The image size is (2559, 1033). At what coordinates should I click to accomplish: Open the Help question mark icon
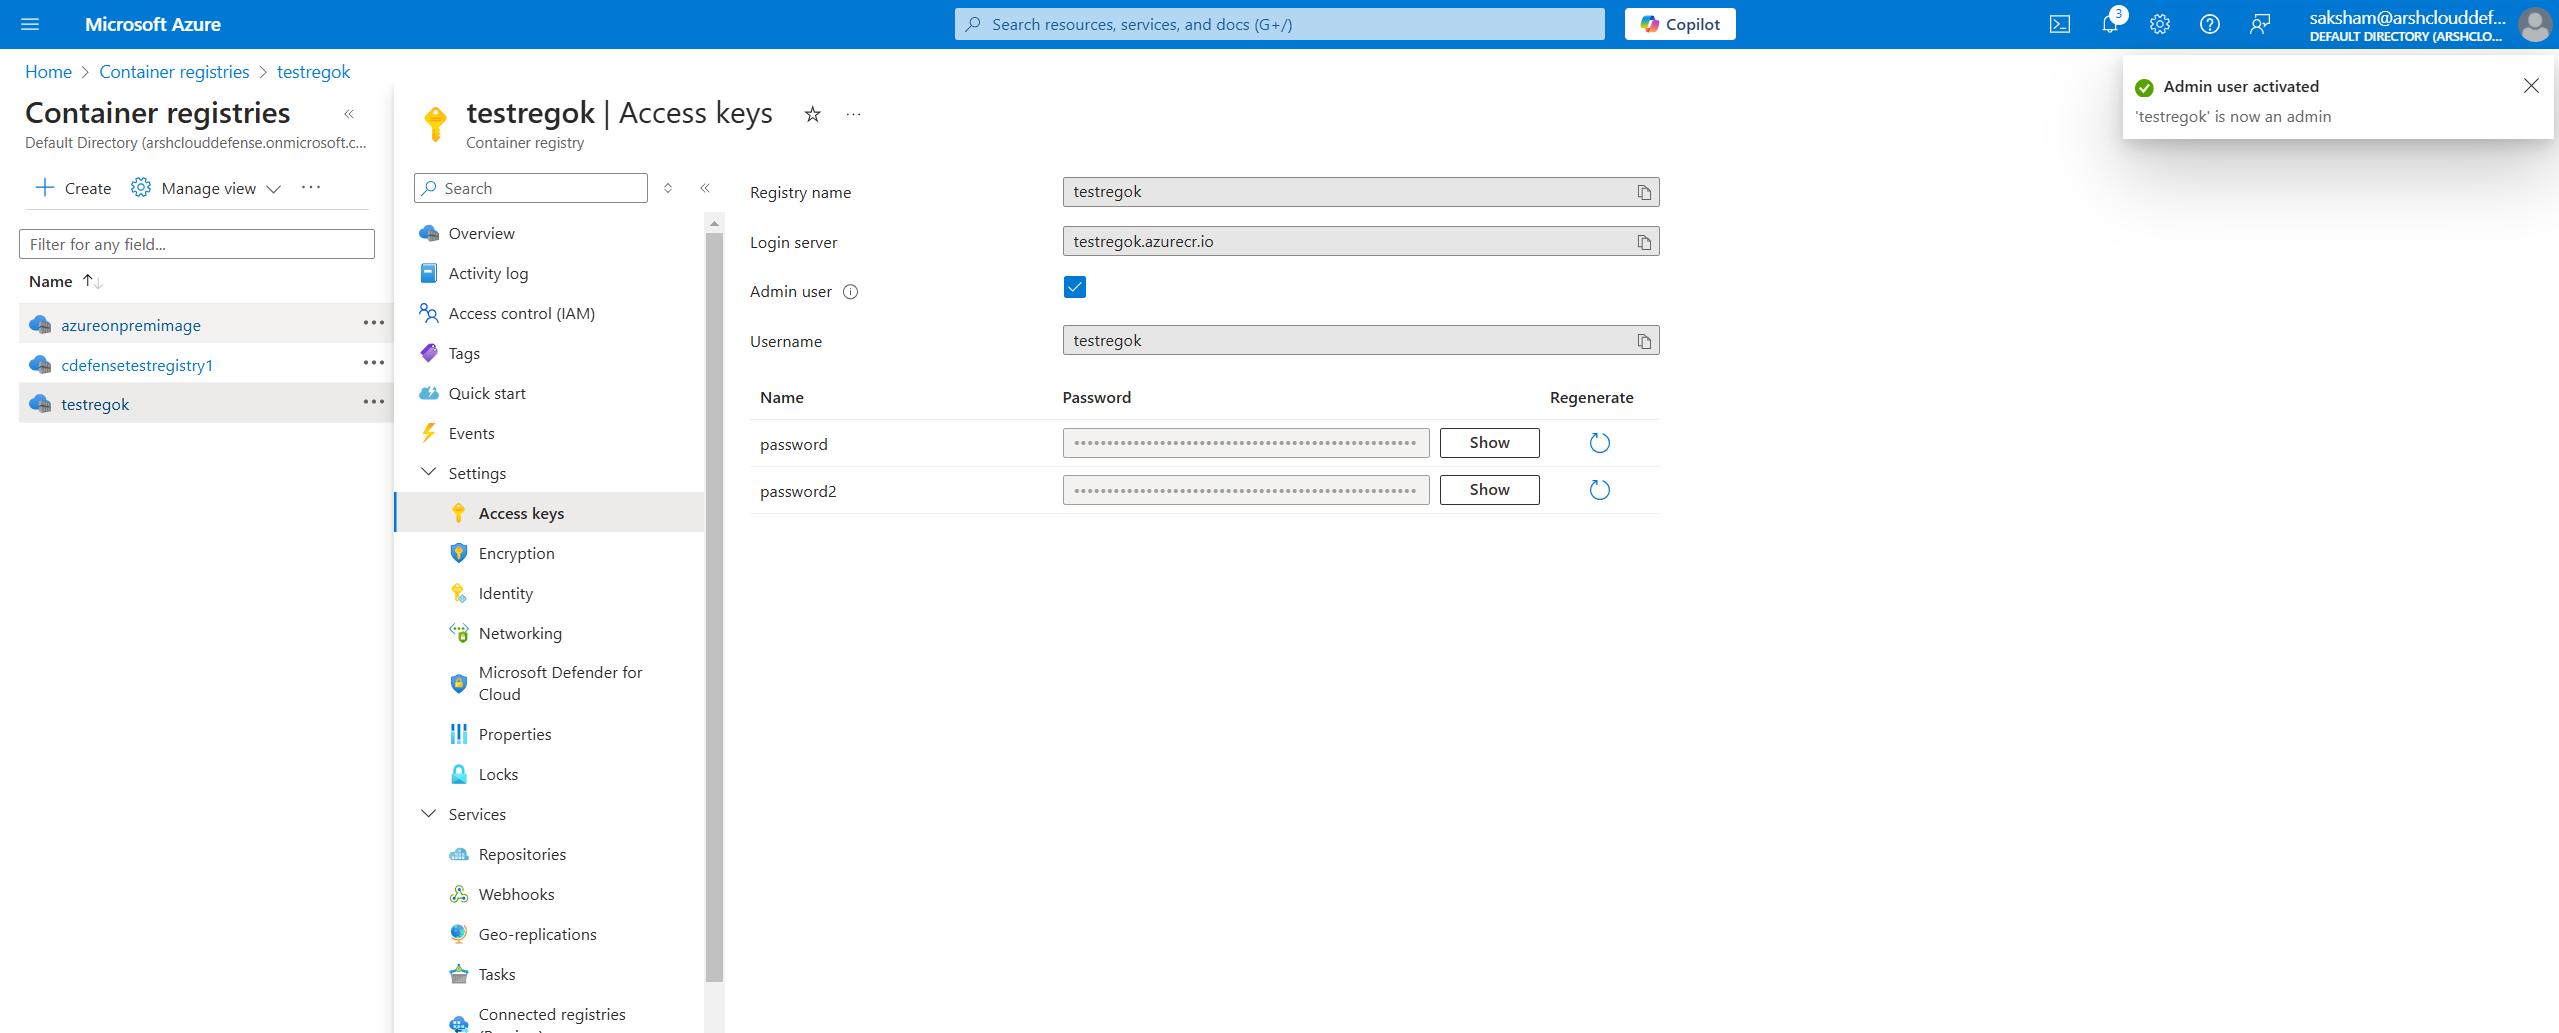pos(2210,24)
